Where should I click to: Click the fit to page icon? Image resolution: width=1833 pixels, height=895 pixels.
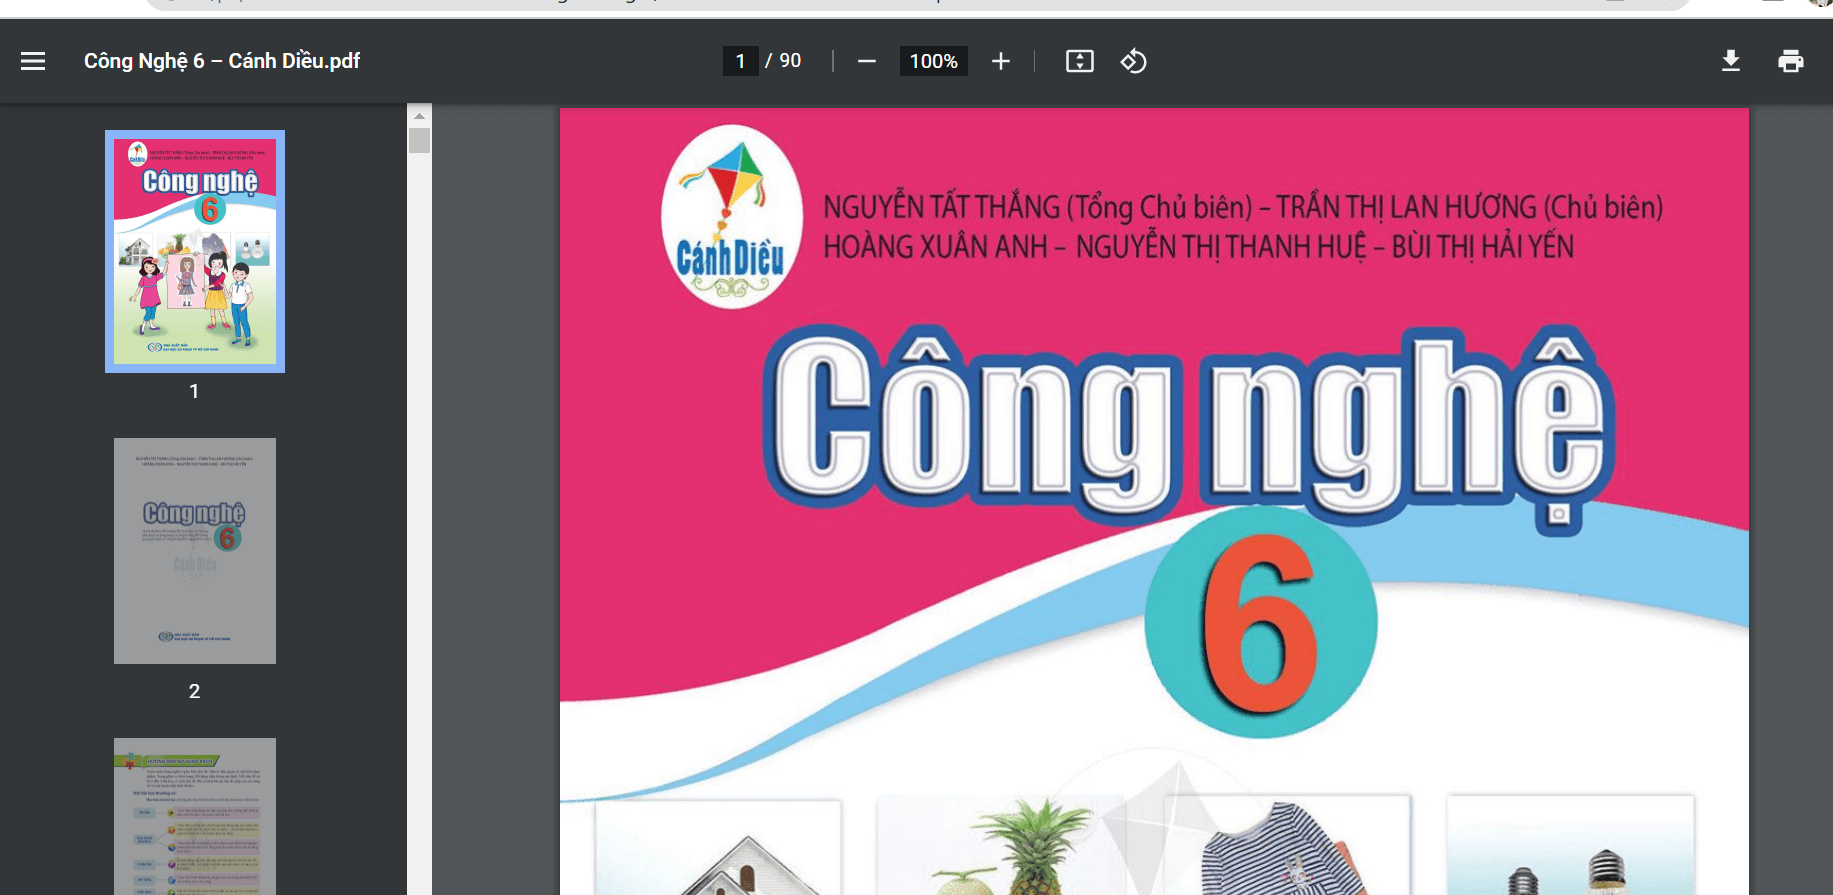coord(1080,61)
